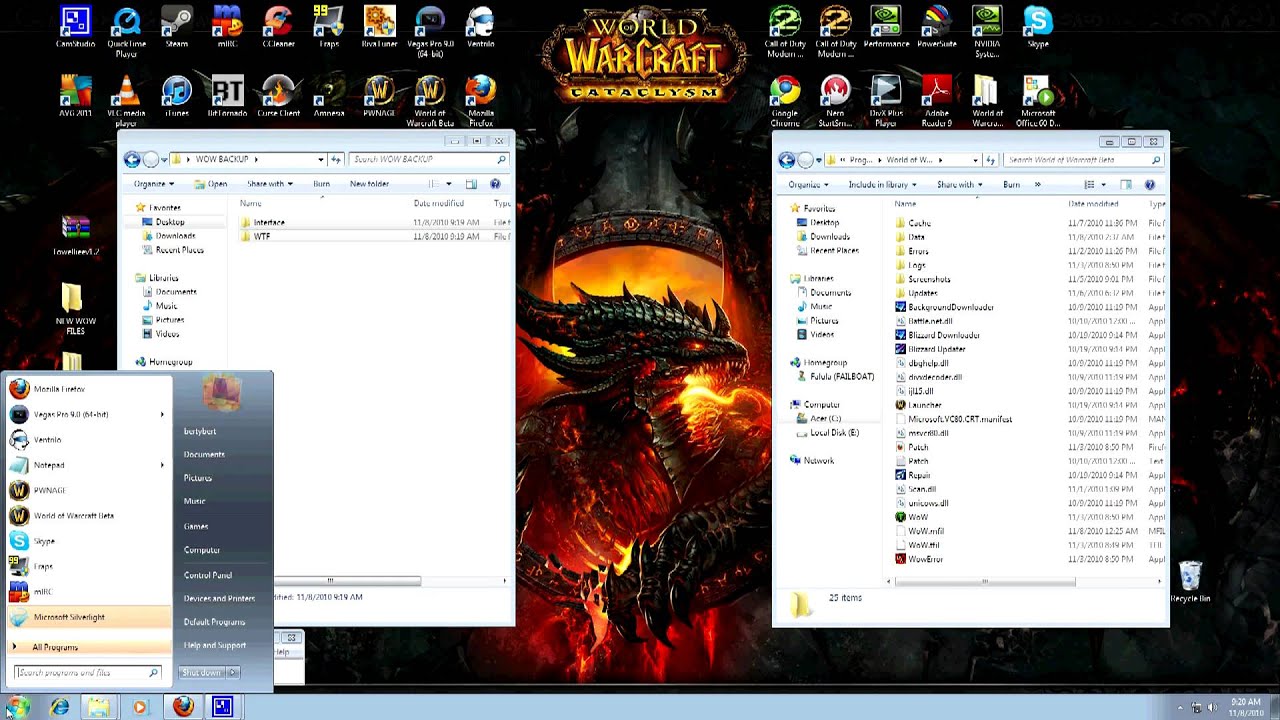Open RivaTuner desktop icon
Image resolution: width=1280 pixels, height=720 pixels.
[x=379, y=27]
